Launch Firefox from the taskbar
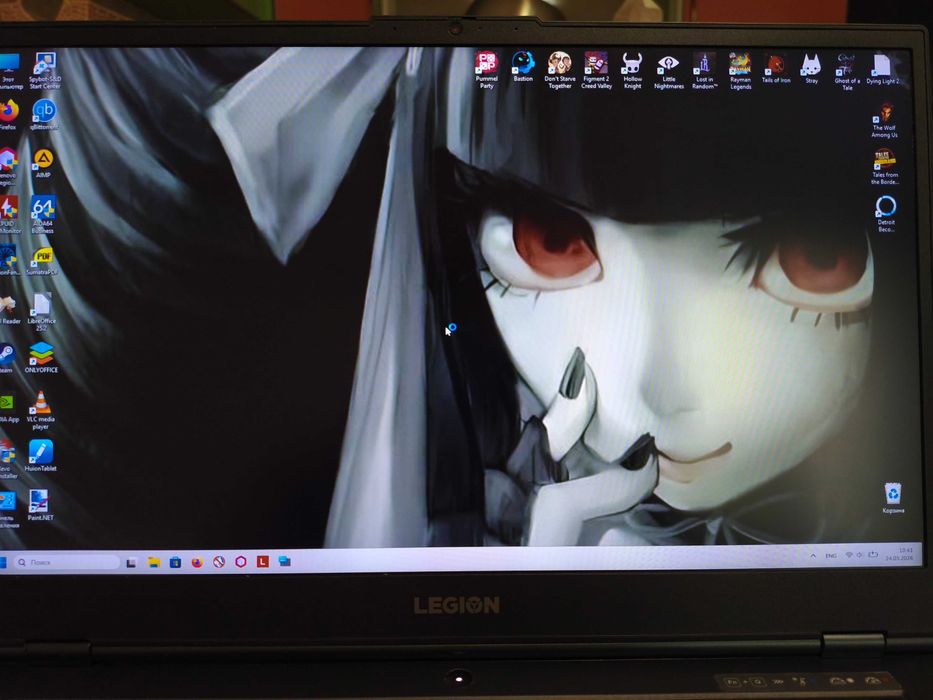The width and height of the screenshot is (933, 700). click(197, 562)
